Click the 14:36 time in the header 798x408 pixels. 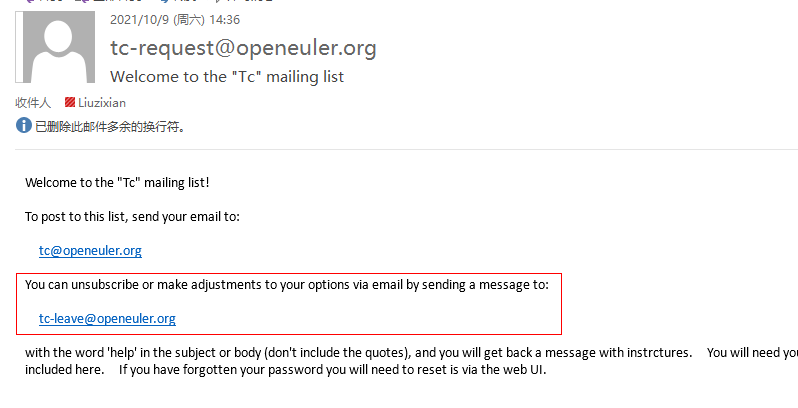coord(225,19)
